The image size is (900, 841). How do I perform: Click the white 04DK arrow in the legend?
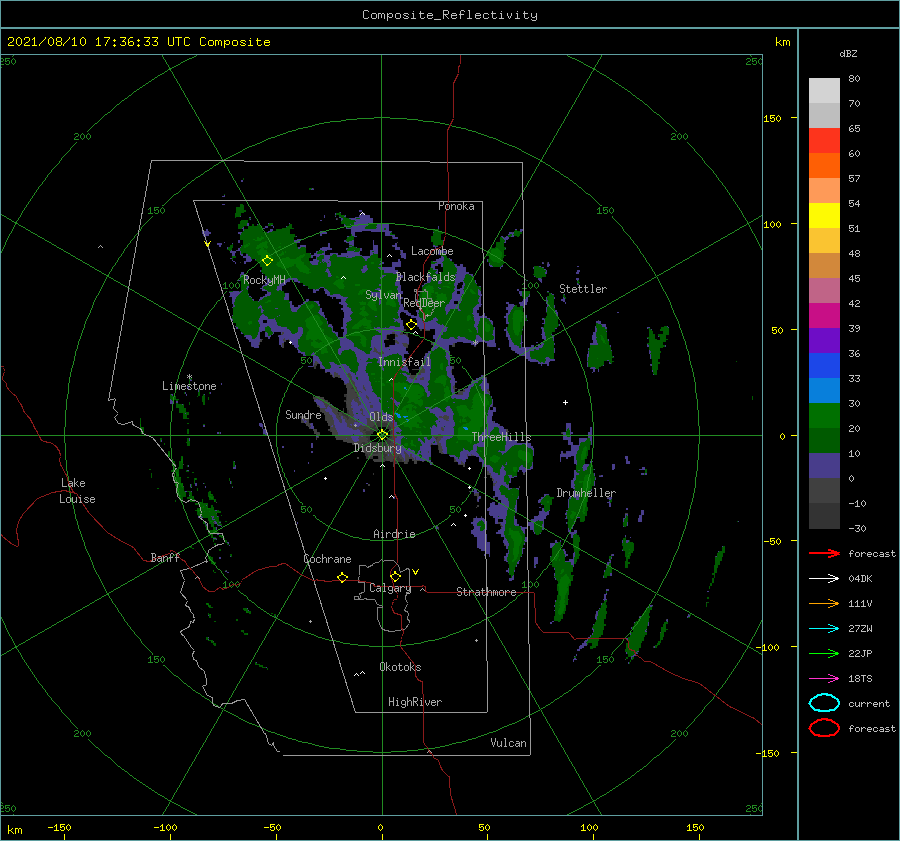click(824, 578)
